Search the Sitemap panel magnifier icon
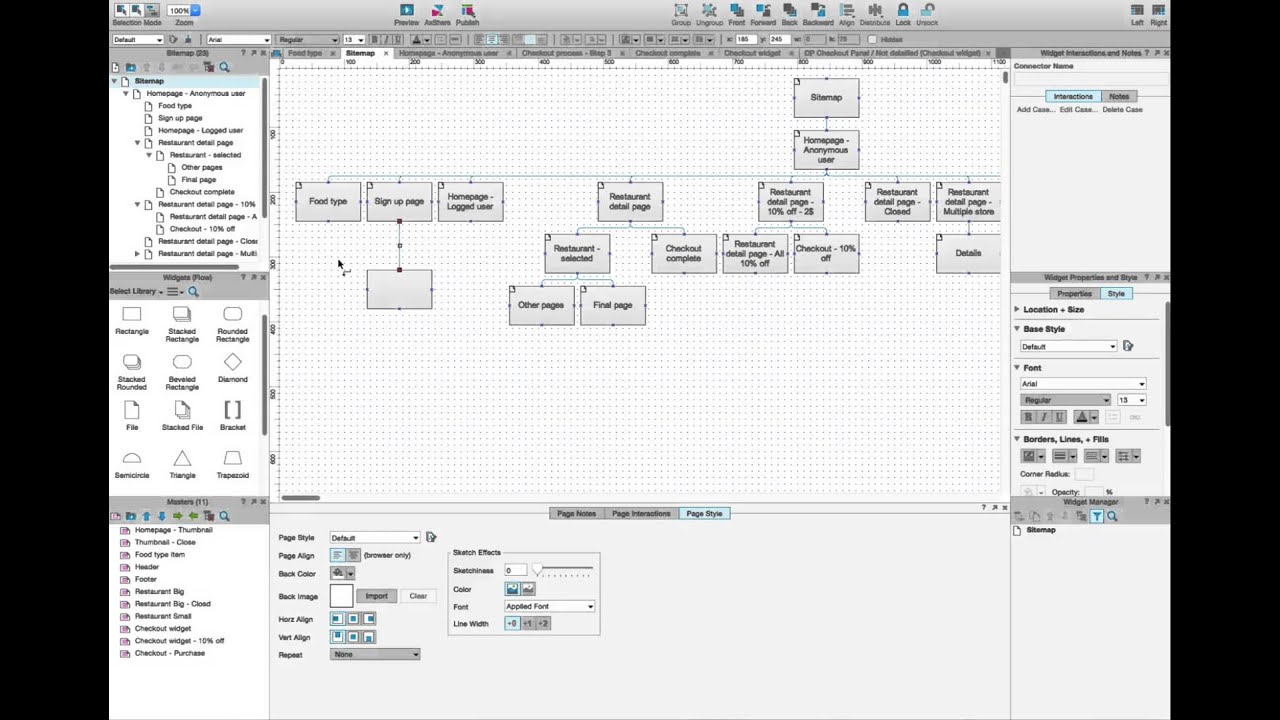The height and width of the screenshot is (720, 1280). (x=224, y=67)
